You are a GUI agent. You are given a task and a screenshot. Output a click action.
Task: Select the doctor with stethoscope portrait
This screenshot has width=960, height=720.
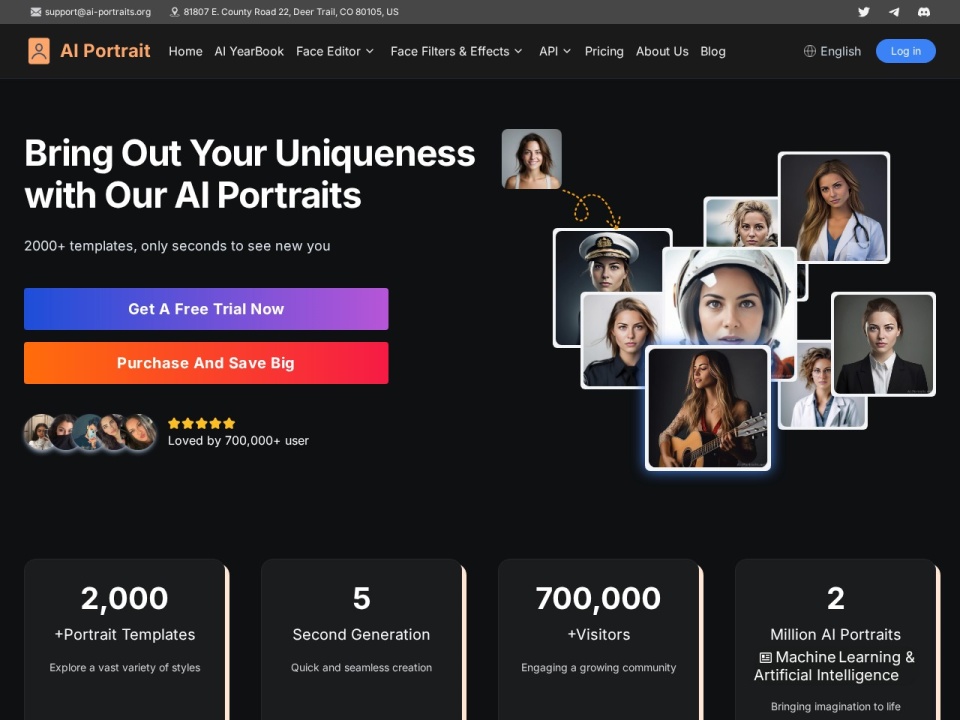point(834,208)
